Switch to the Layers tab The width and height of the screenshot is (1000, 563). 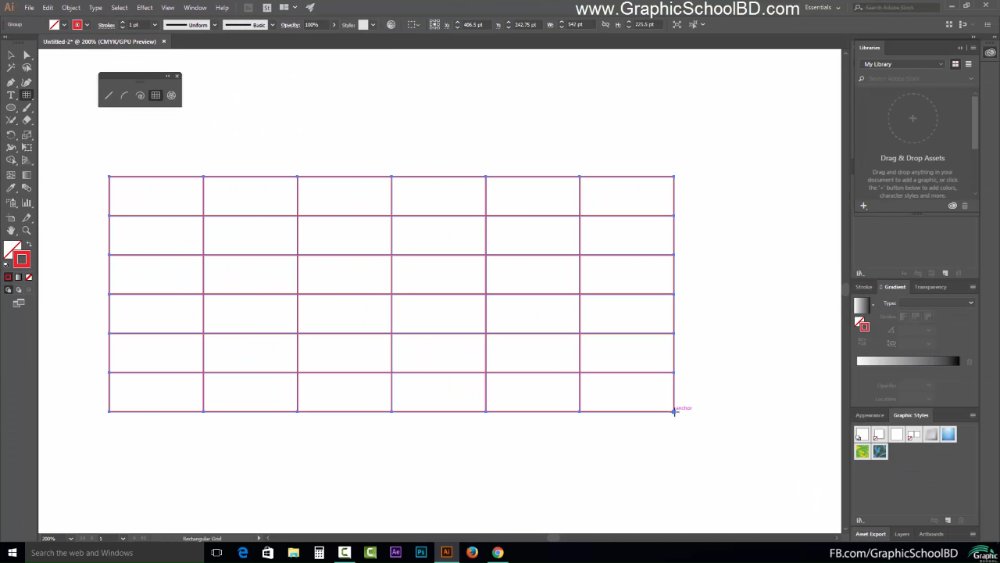pyautogui.click(x=902, y=534)
